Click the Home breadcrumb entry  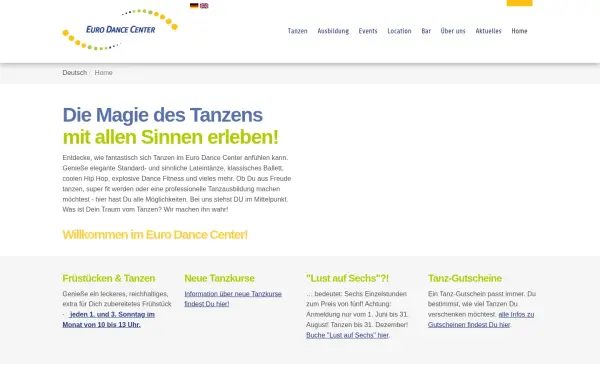(103, 73)
